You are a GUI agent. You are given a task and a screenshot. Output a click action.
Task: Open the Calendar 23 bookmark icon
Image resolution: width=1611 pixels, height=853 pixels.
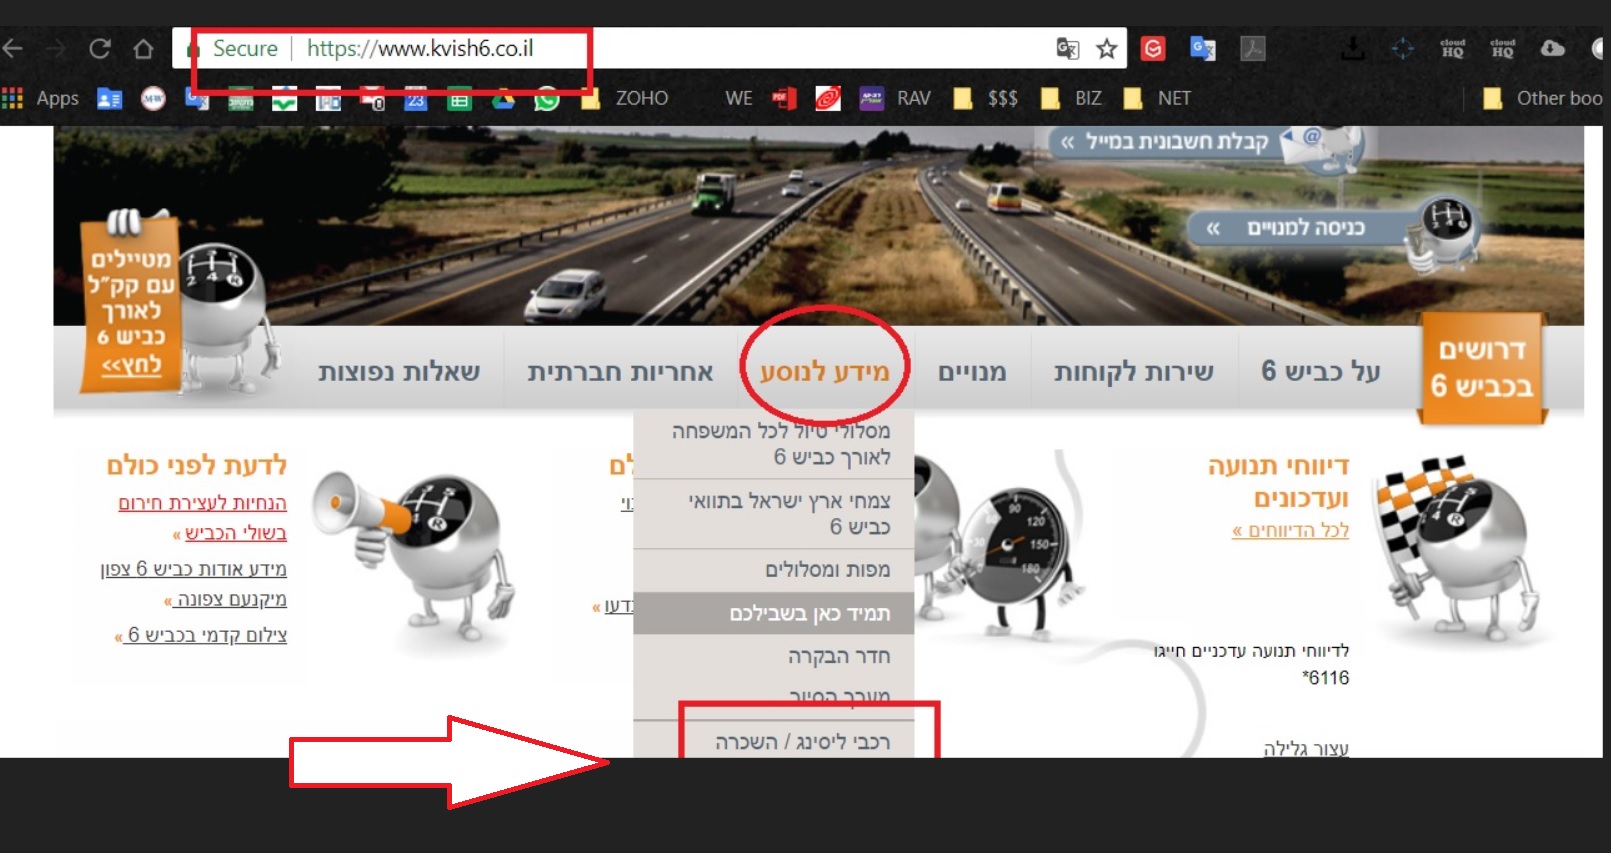click(x=416, y=98)
